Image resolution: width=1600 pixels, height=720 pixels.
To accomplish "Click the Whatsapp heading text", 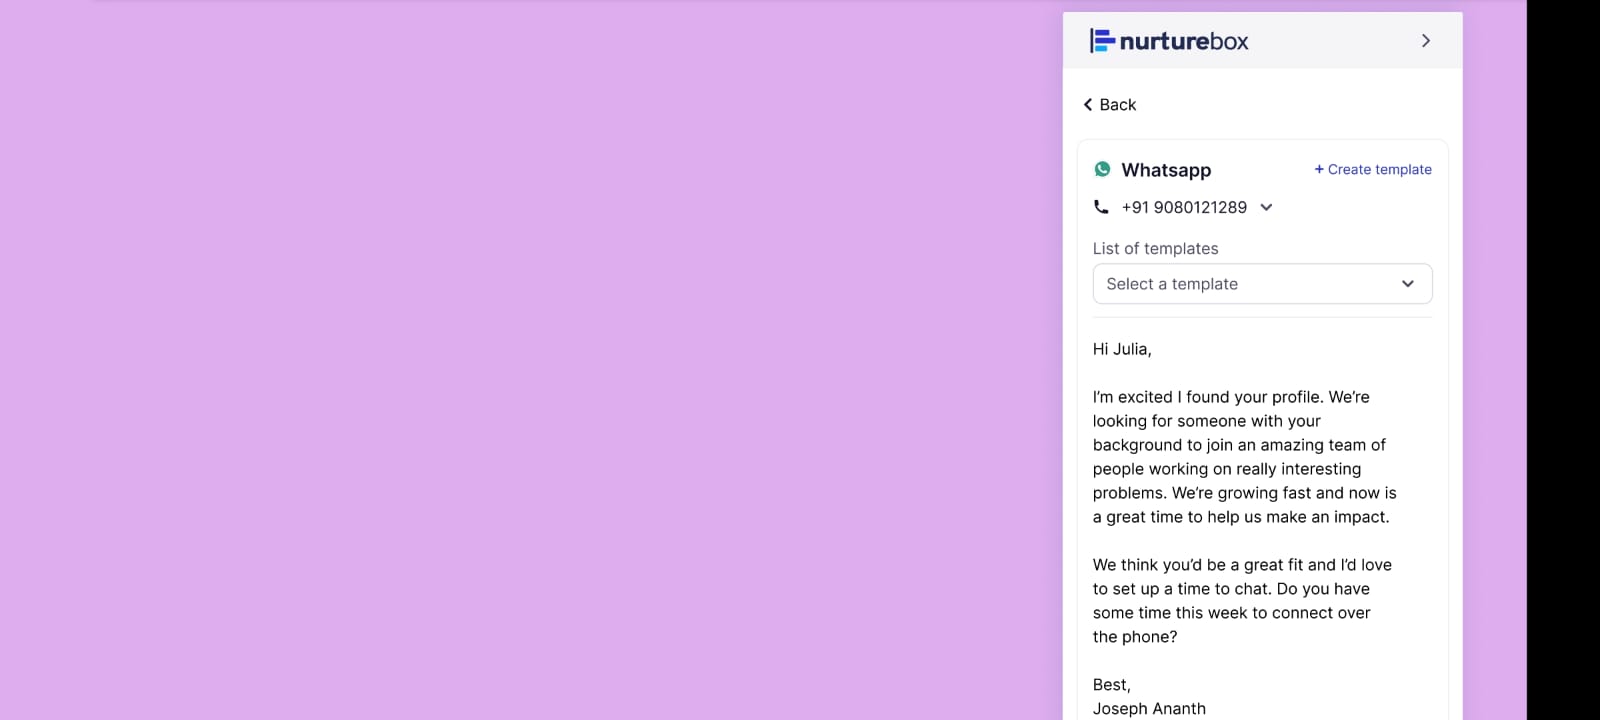I will pos(1166,170).
